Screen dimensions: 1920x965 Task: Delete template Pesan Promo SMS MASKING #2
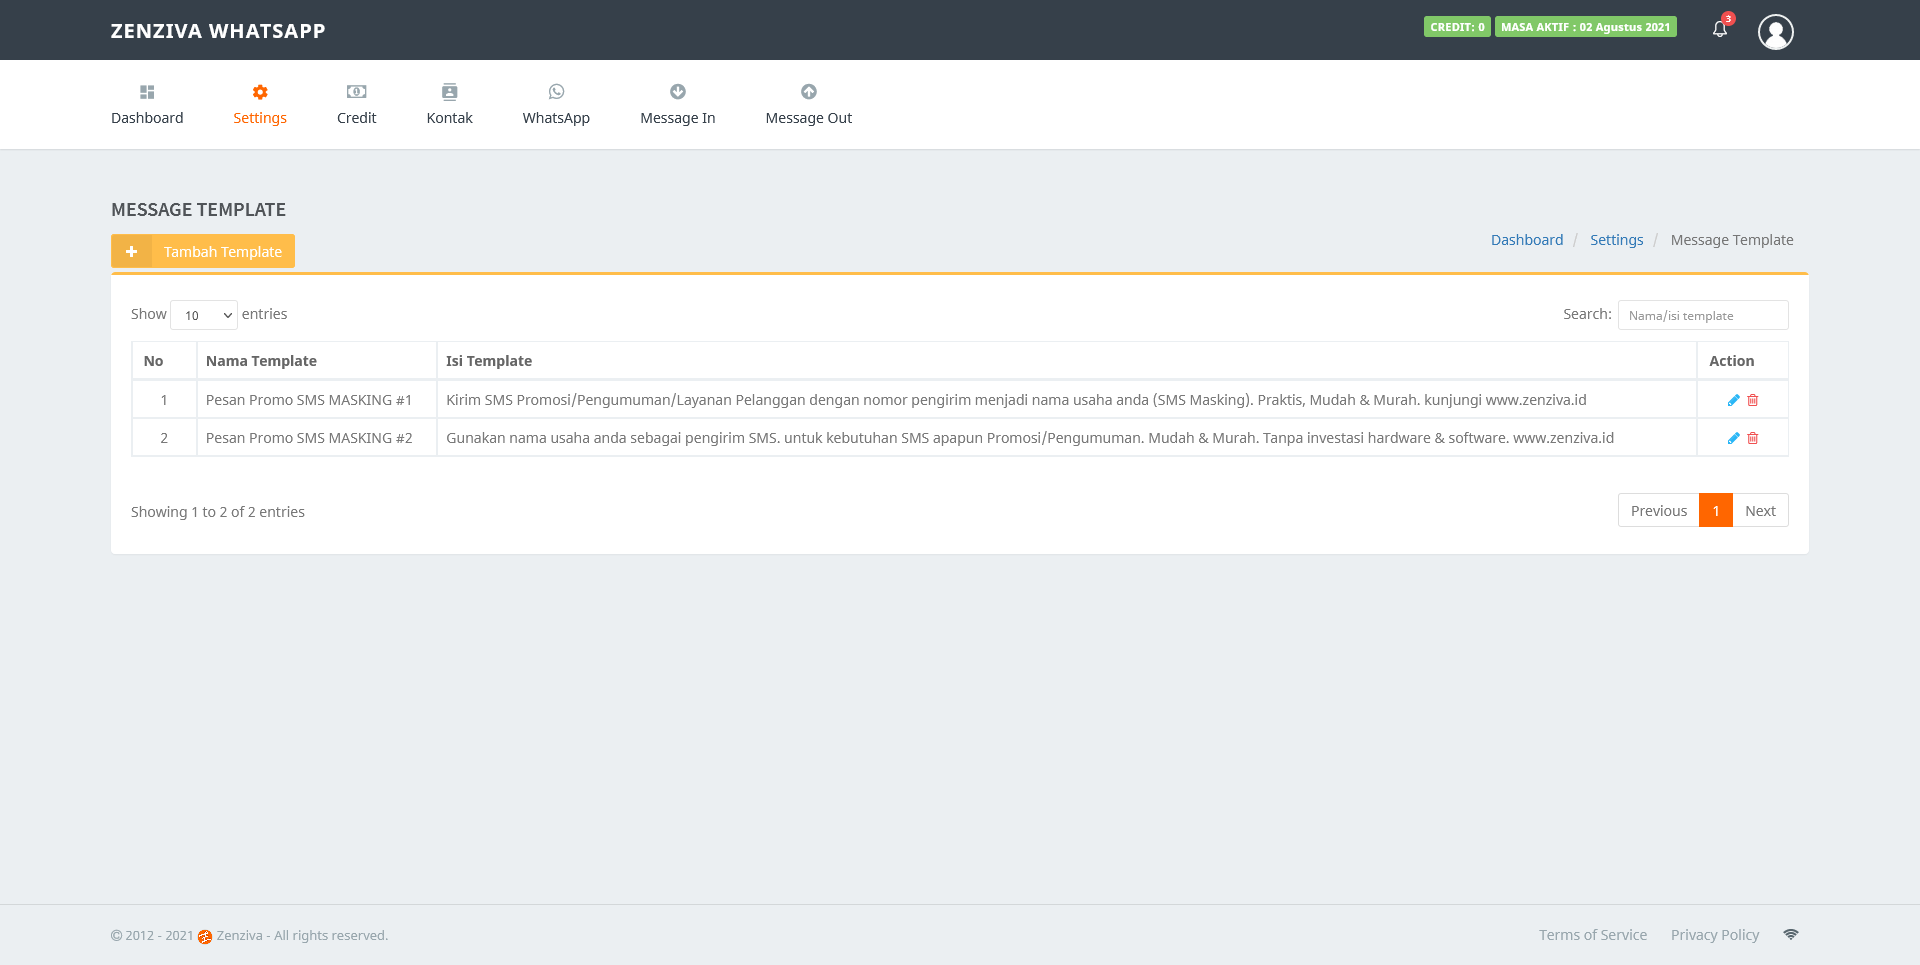pos(1753,438)
